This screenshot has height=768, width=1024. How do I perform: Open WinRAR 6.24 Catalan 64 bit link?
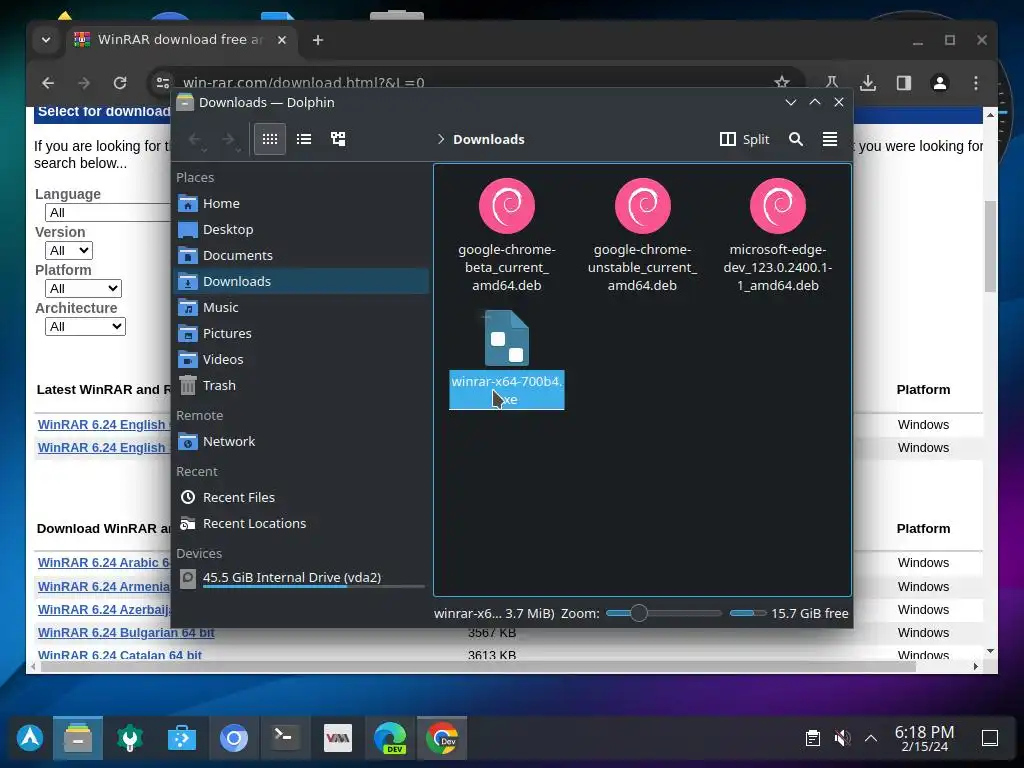[x=120, y=654]
